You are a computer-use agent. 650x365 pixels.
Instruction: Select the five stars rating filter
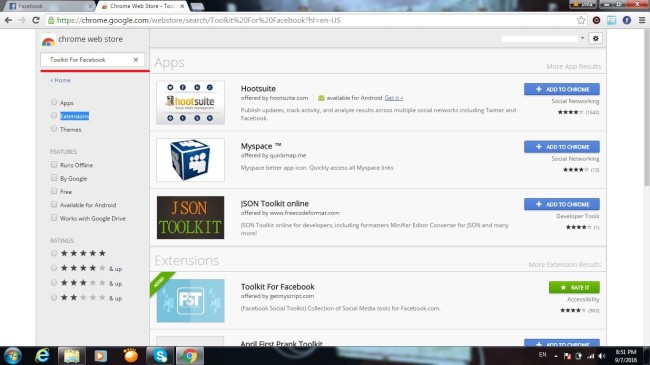pos(54,253)
